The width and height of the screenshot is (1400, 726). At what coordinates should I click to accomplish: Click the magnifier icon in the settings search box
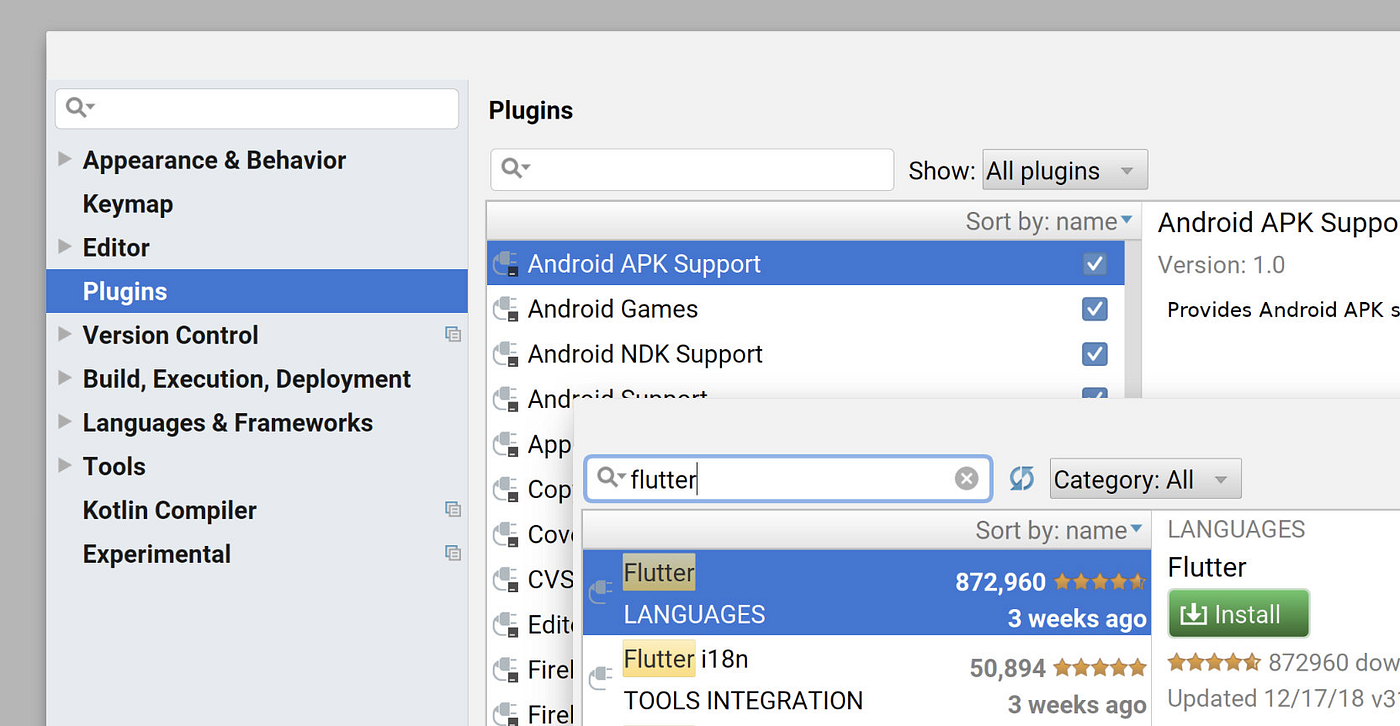pos(78,106)
